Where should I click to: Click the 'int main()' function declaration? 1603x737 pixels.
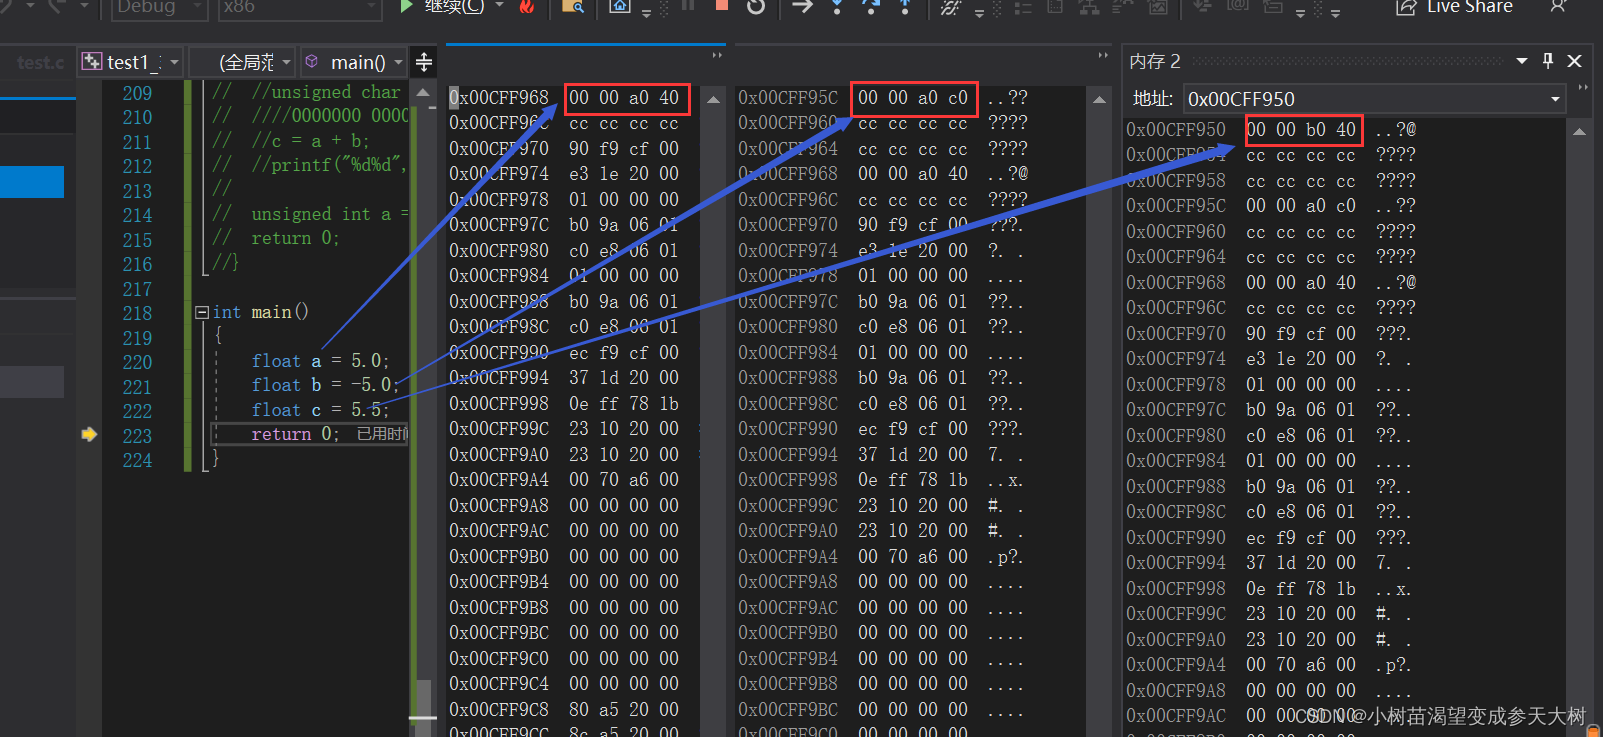(260, 312)
